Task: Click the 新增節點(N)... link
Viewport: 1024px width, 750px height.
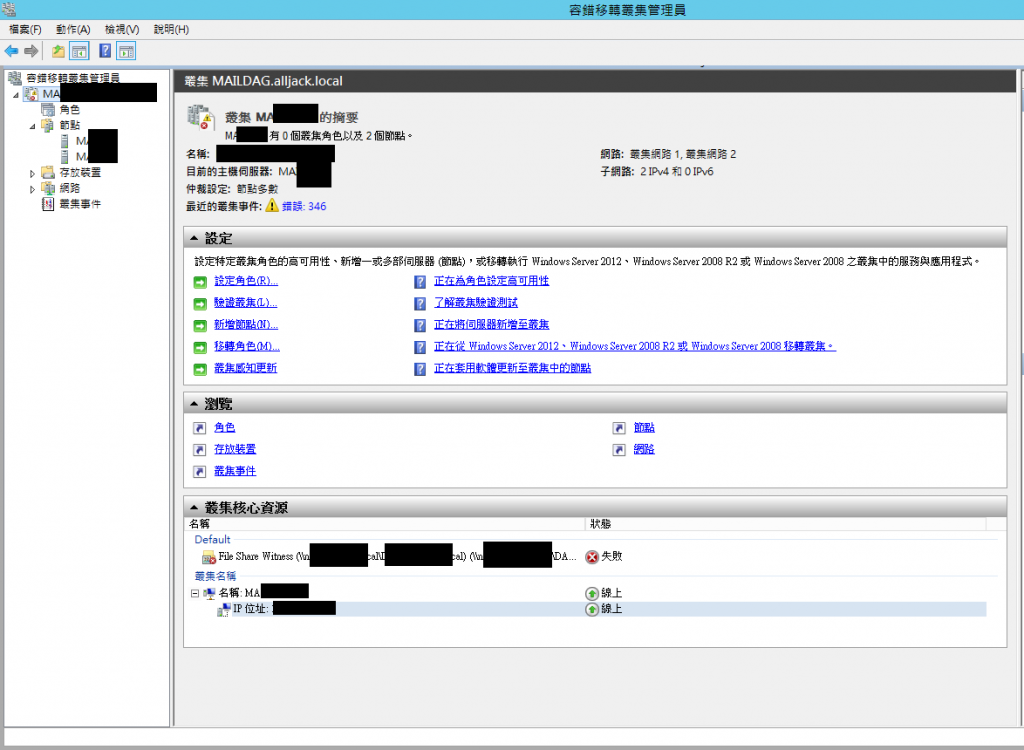Action: click(246, 324)
